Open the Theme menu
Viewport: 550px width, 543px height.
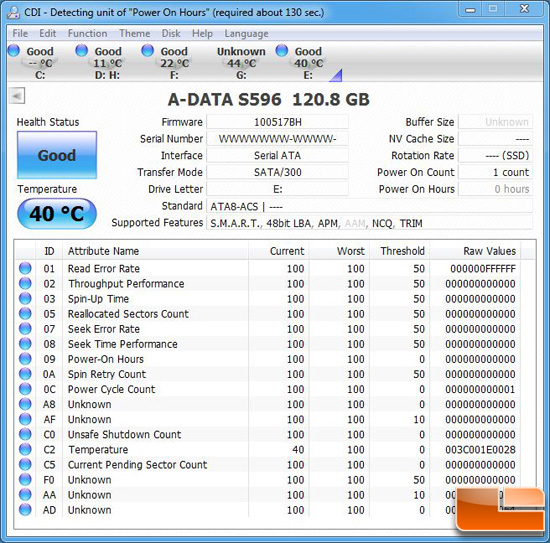[x=135, y=33]
